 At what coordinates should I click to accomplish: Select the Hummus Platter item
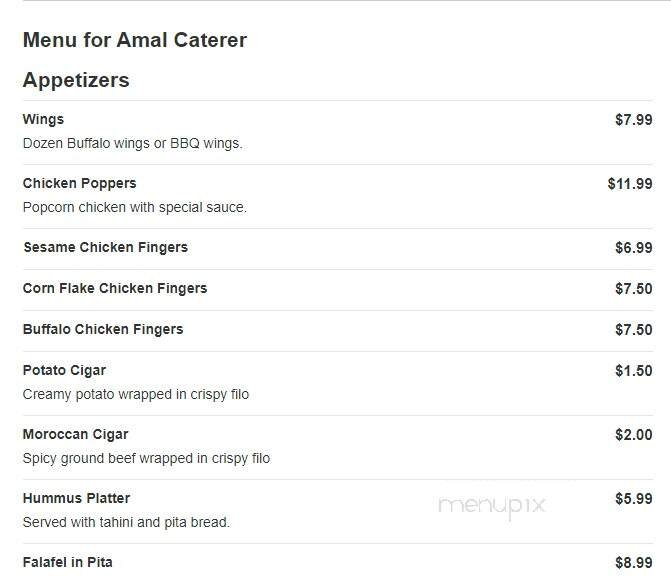tap(76, 499)
